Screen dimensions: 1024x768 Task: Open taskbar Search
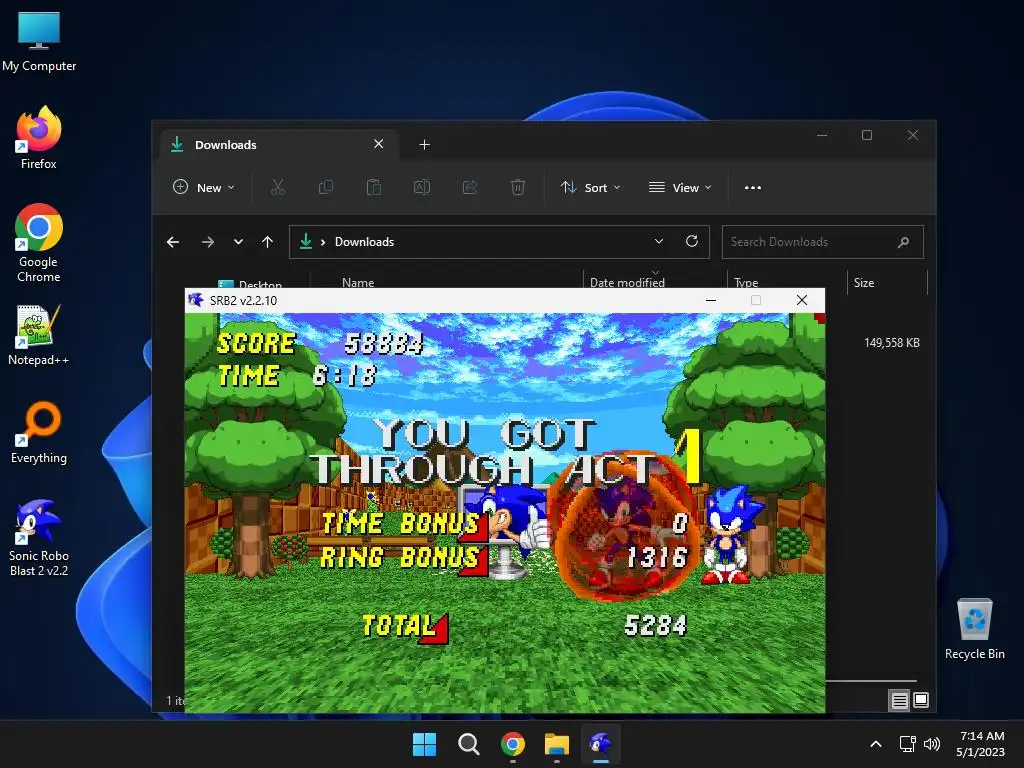pyautogui.click(x=468, y=744)
